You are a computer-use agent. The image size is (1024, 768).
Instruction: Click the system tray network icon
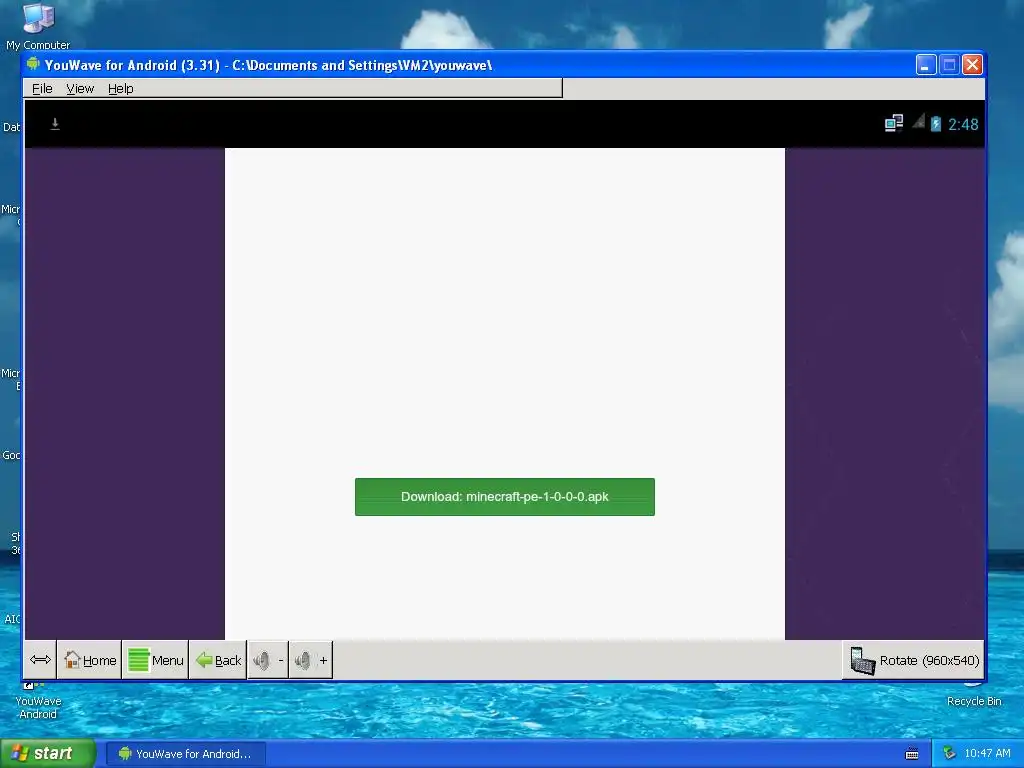coord(949,754)
